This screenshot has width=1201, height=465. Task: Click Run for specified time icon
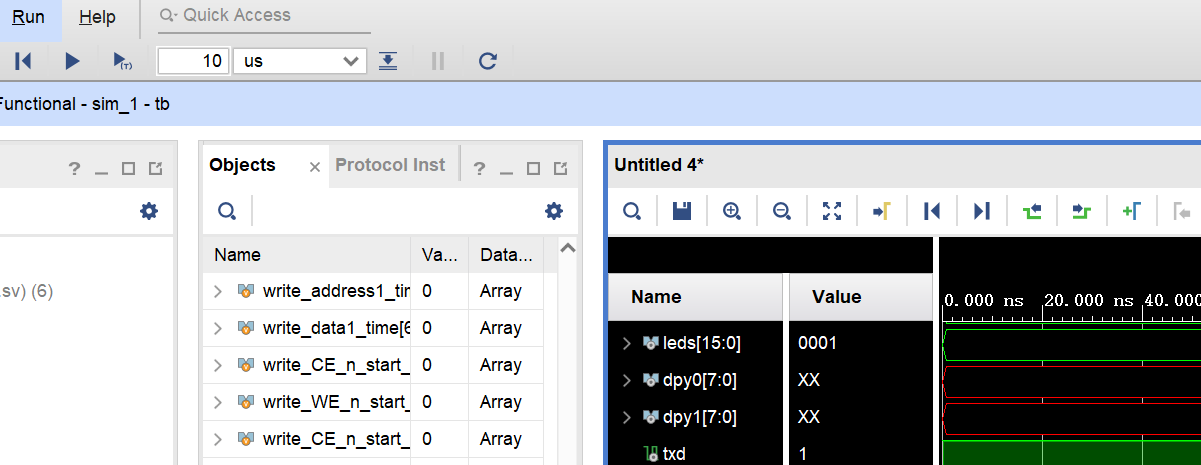(x=122, y=61)
